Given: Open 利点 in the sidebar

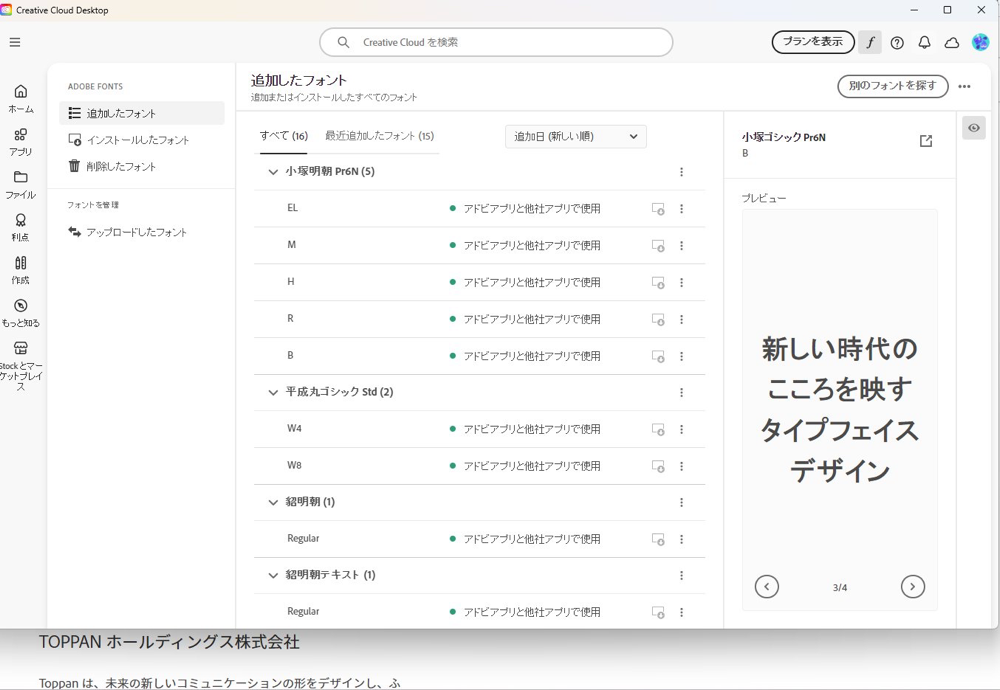Looking at the screenshot, I should (x=20, y=228).
